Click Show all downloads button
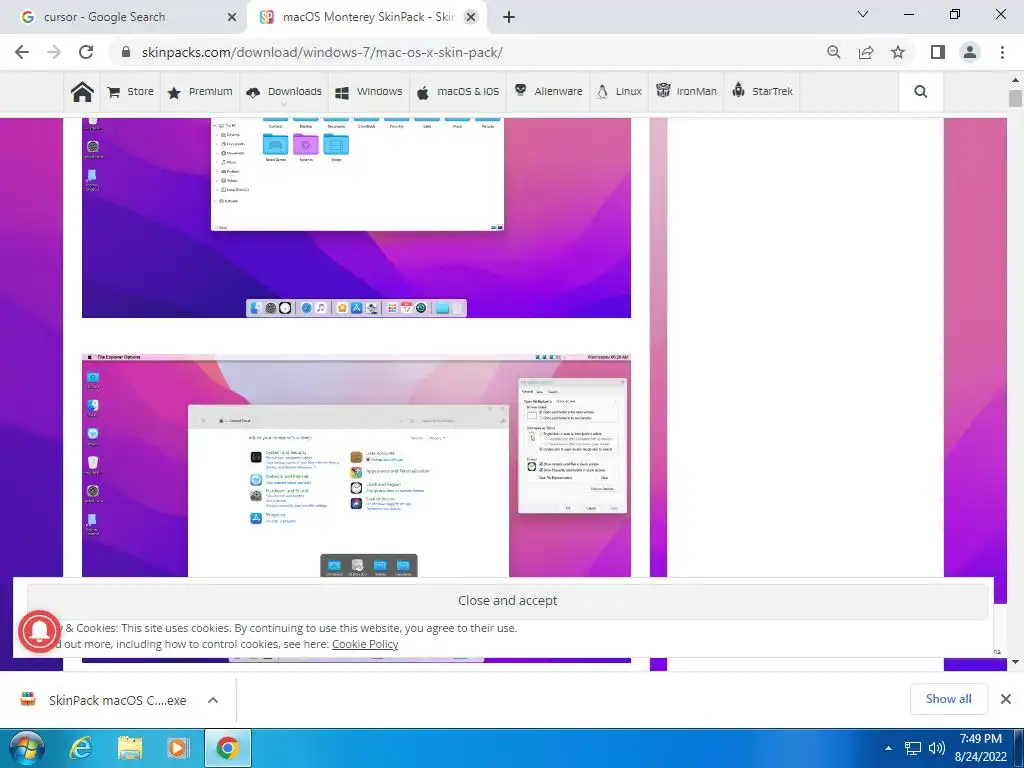This screenshot has height=768, width=1024. pyautogui.click(x=948, y=699)
